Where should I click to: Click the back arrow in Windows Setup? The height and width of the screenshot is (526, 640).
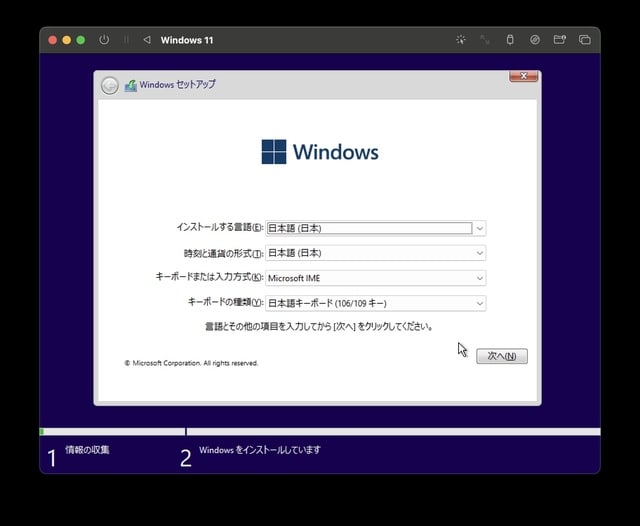(110, 85)
